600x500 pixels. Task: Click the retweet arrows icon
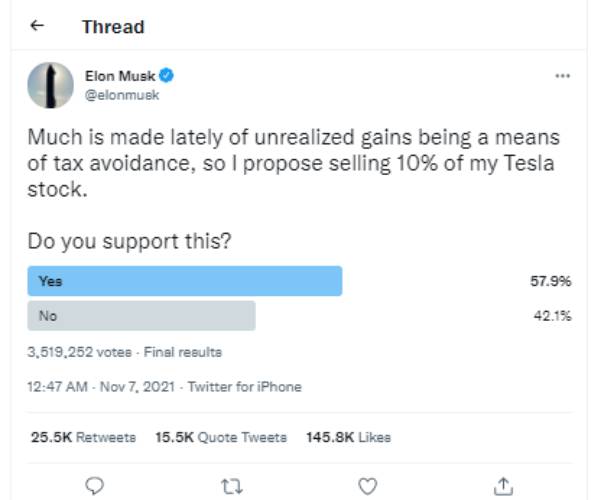[x=232, y=485]
